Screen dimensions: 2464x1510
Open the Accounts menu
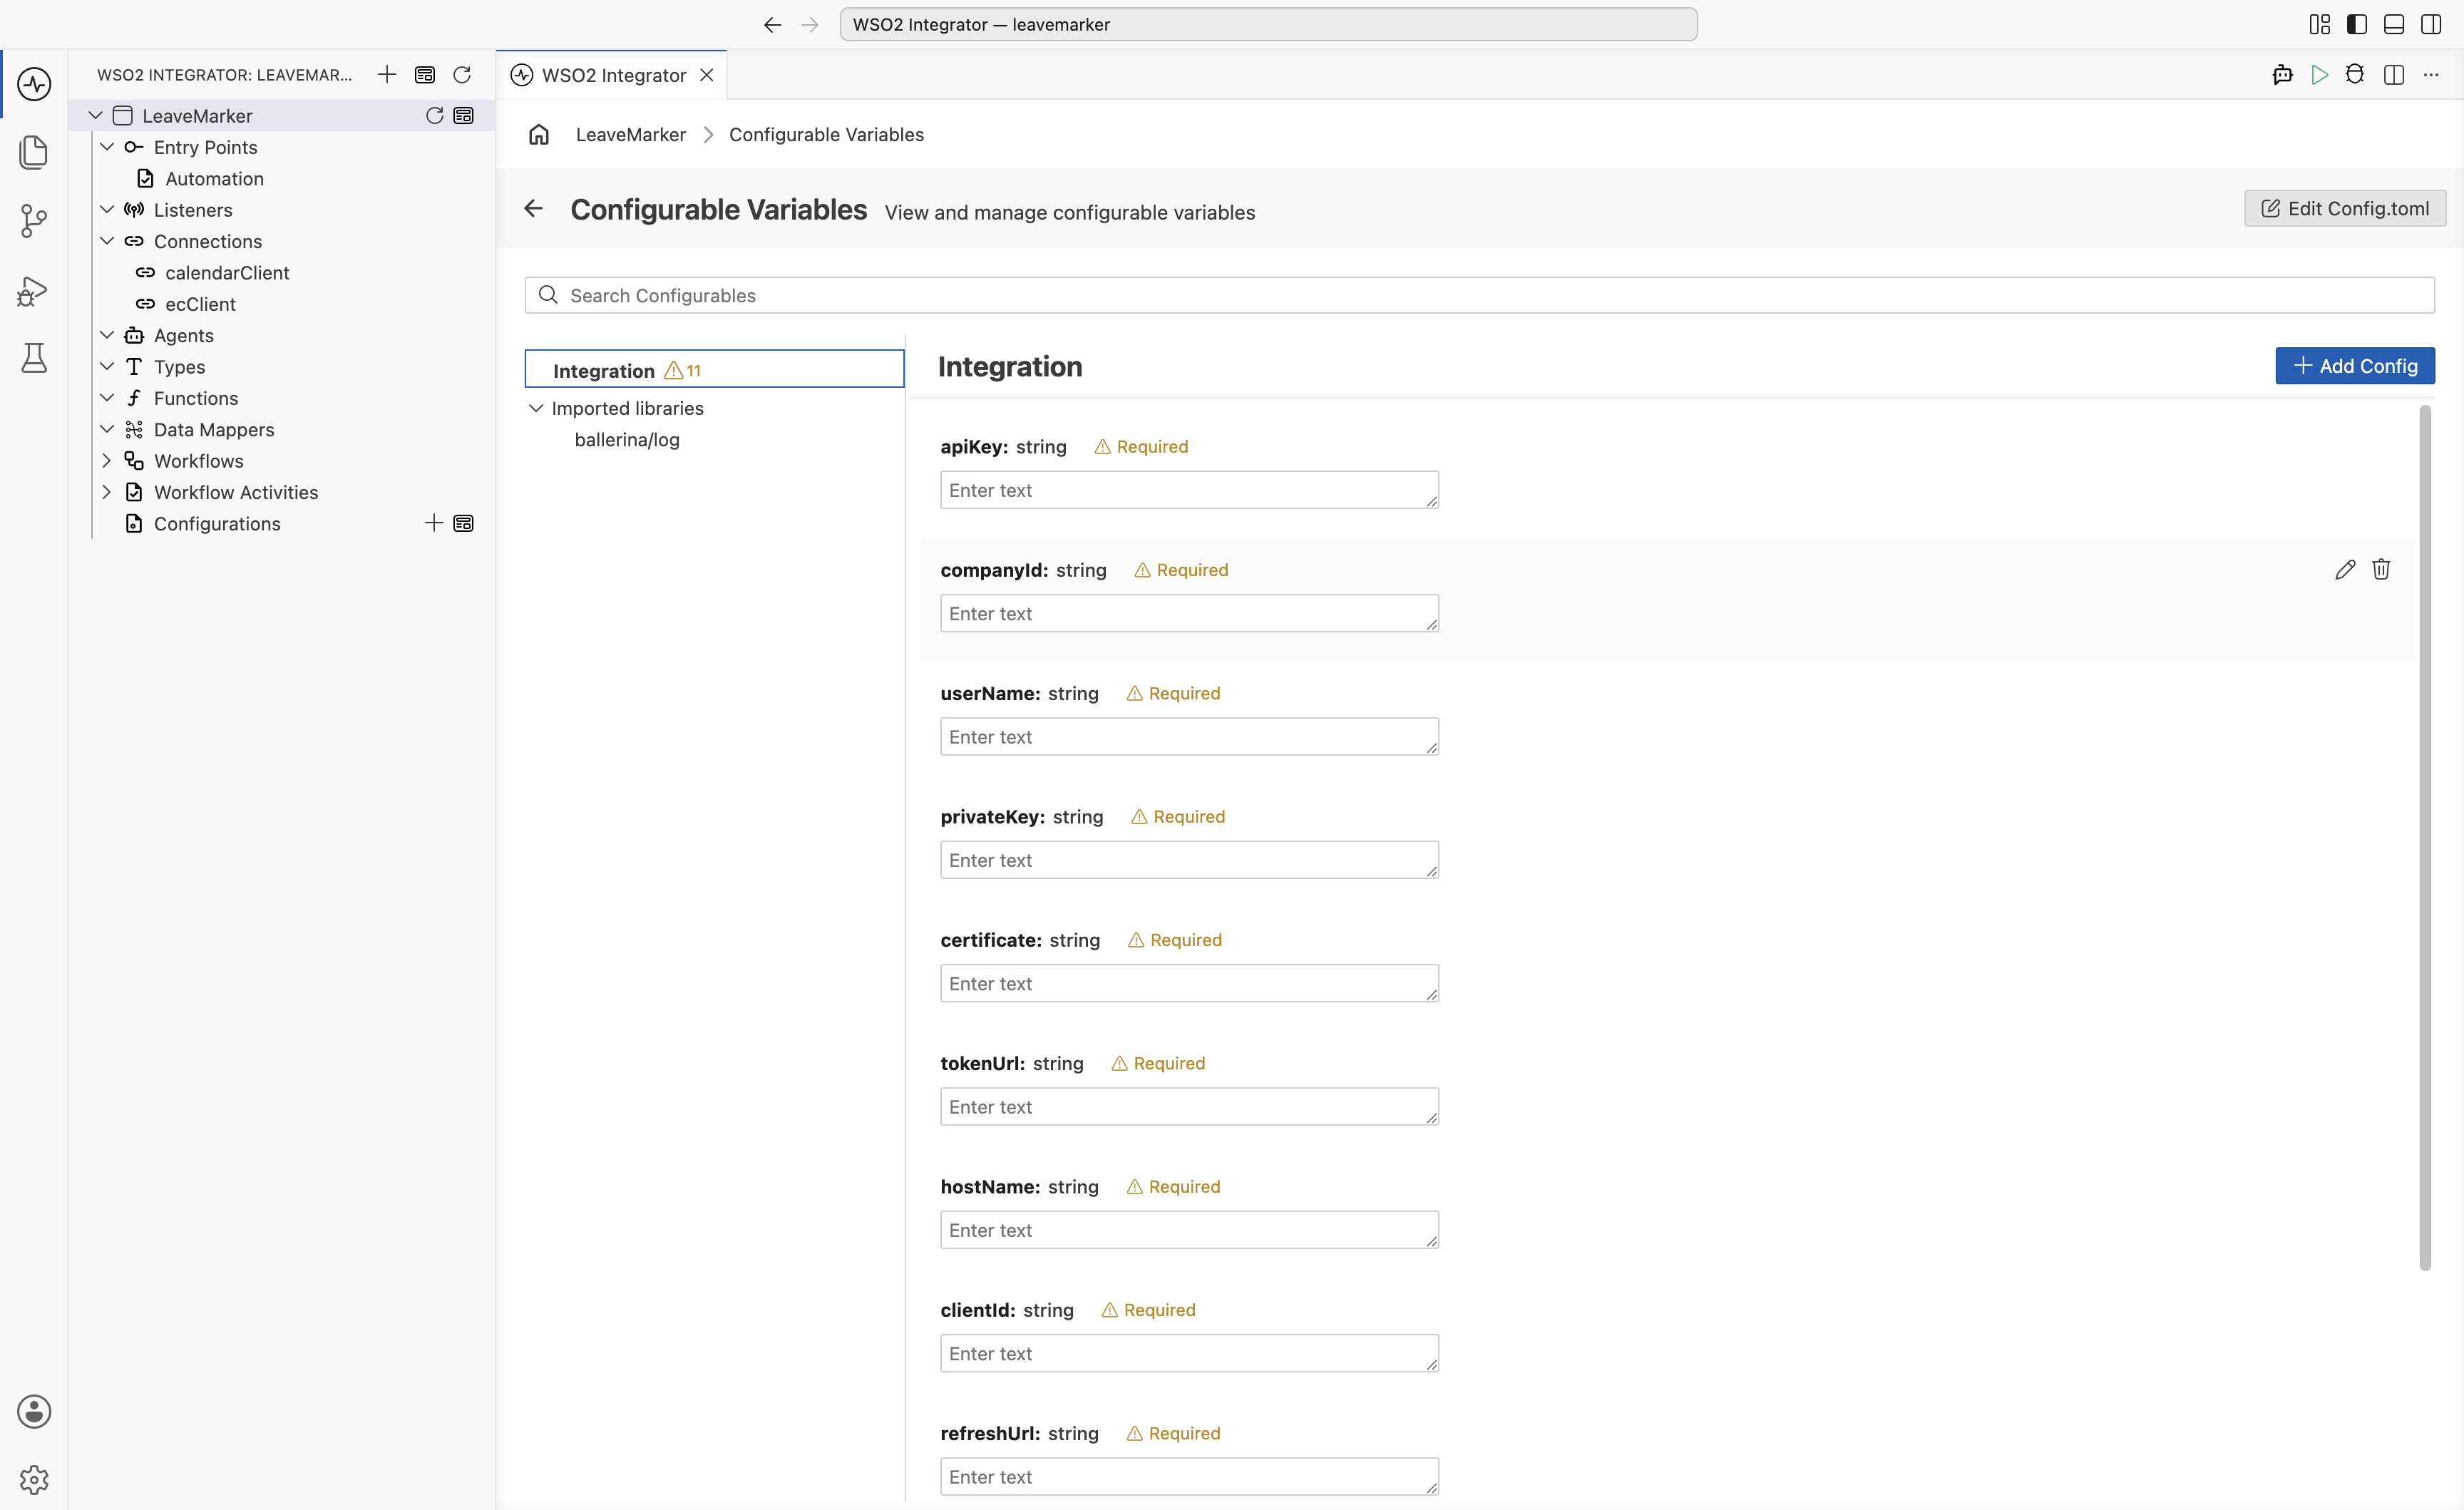click(34, 1411)
